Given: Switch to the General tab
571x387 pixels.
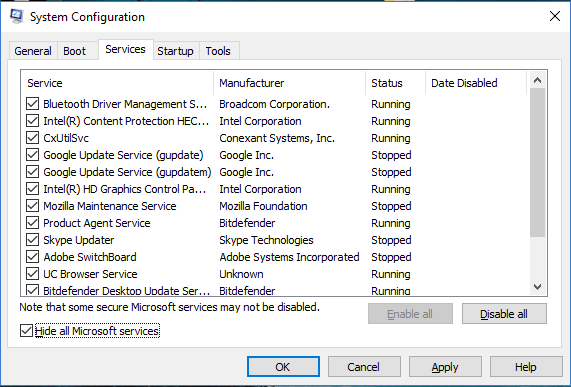Looking at the screenshot, I should tap(33, 51).
